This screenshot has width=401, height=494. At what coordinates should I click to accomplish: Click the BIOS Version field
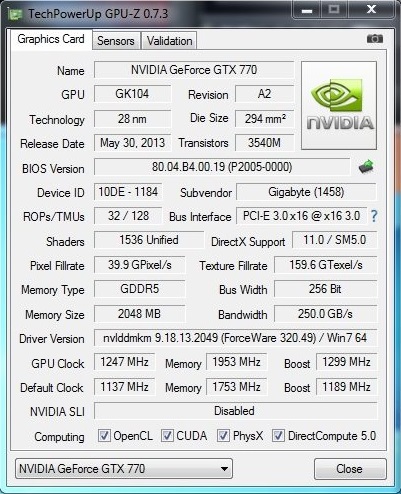[x=222, y=167]
